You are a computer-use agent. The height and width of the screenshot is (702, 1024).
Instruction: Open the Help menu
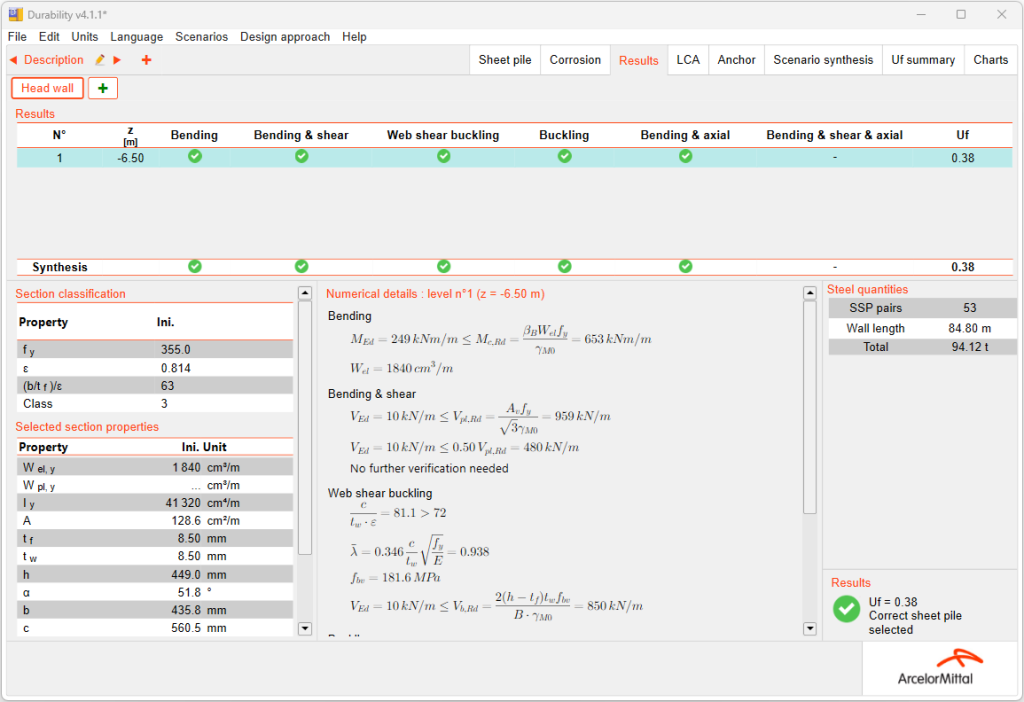pos(354,37)
